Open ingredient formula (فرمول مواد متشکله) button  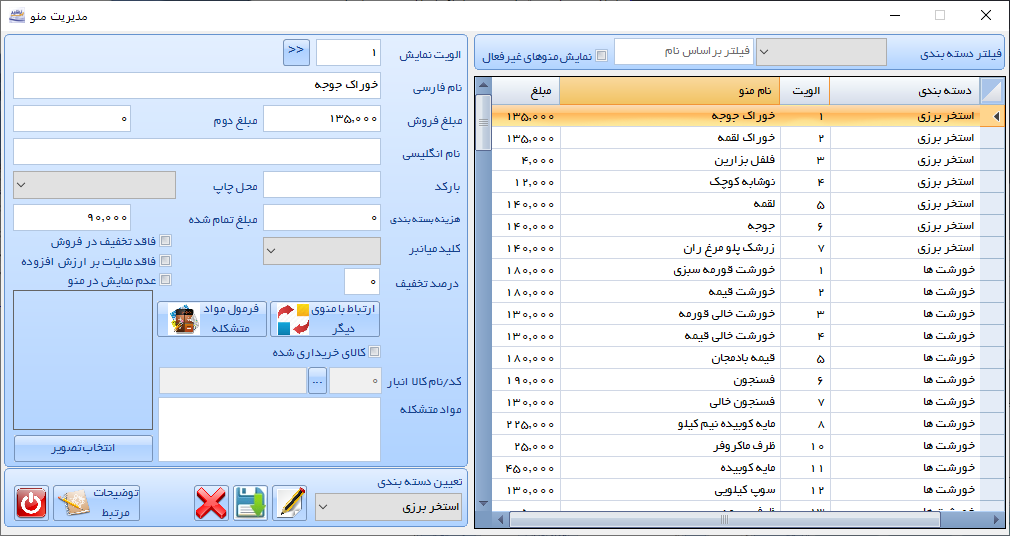click(x=212, y=318)
